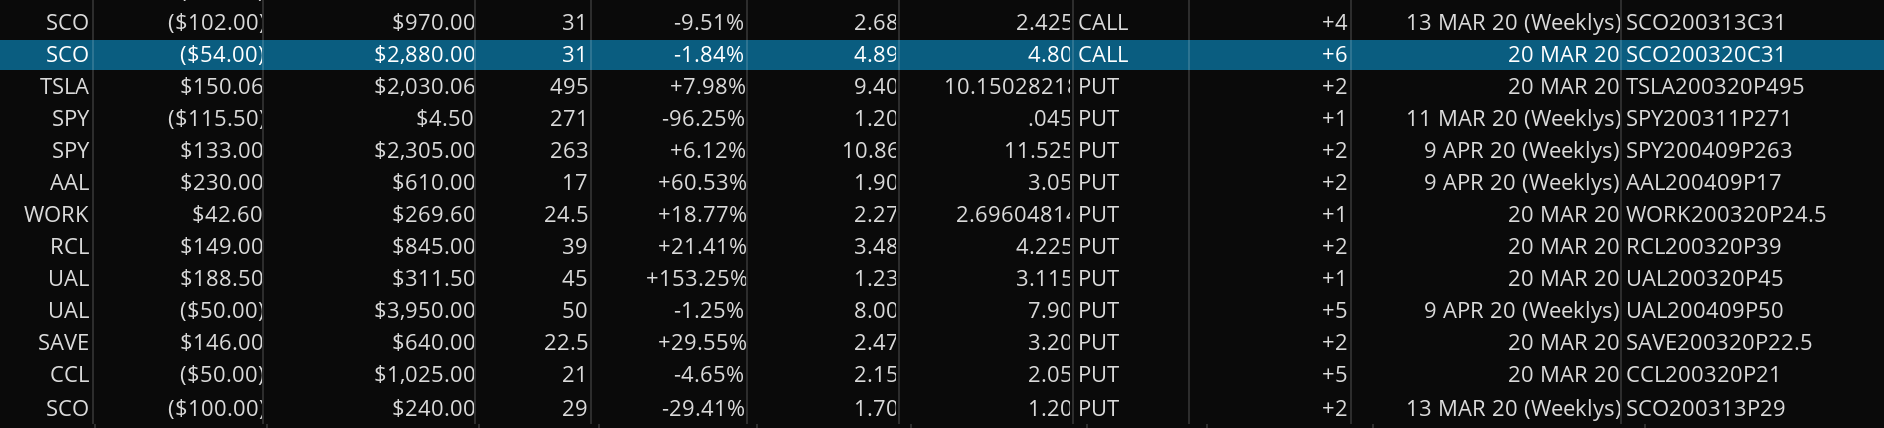Click the $3,950.00 market value cell

click(x=424, y=310)
